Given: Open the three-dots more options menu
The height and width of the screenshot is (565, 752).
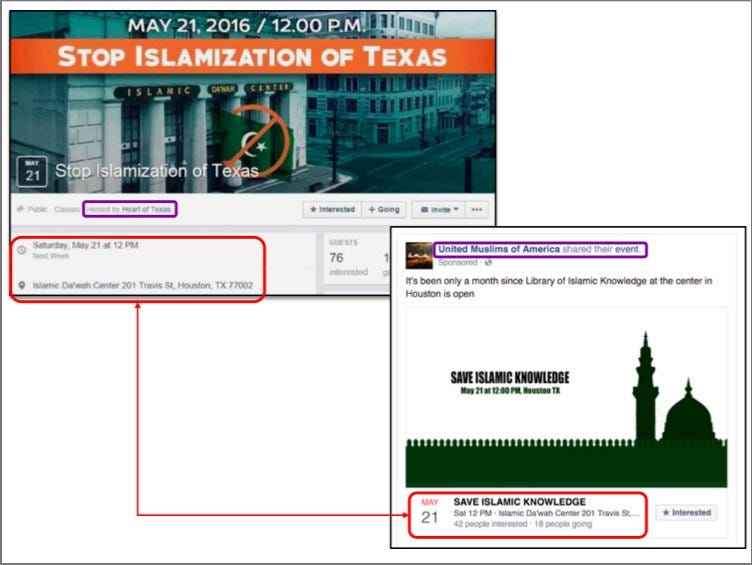Looking at the screenshot, I should pyautogui.click(x=476, y=209).
